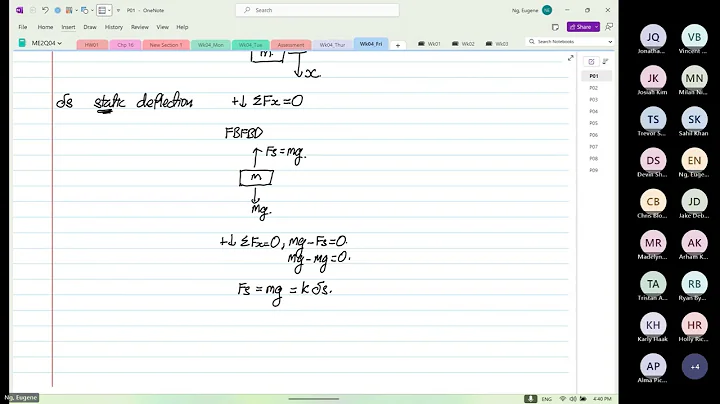Click the microphone icon in taskbar
This screenshot has width=720, height=404.
click(x=530, y=398)
